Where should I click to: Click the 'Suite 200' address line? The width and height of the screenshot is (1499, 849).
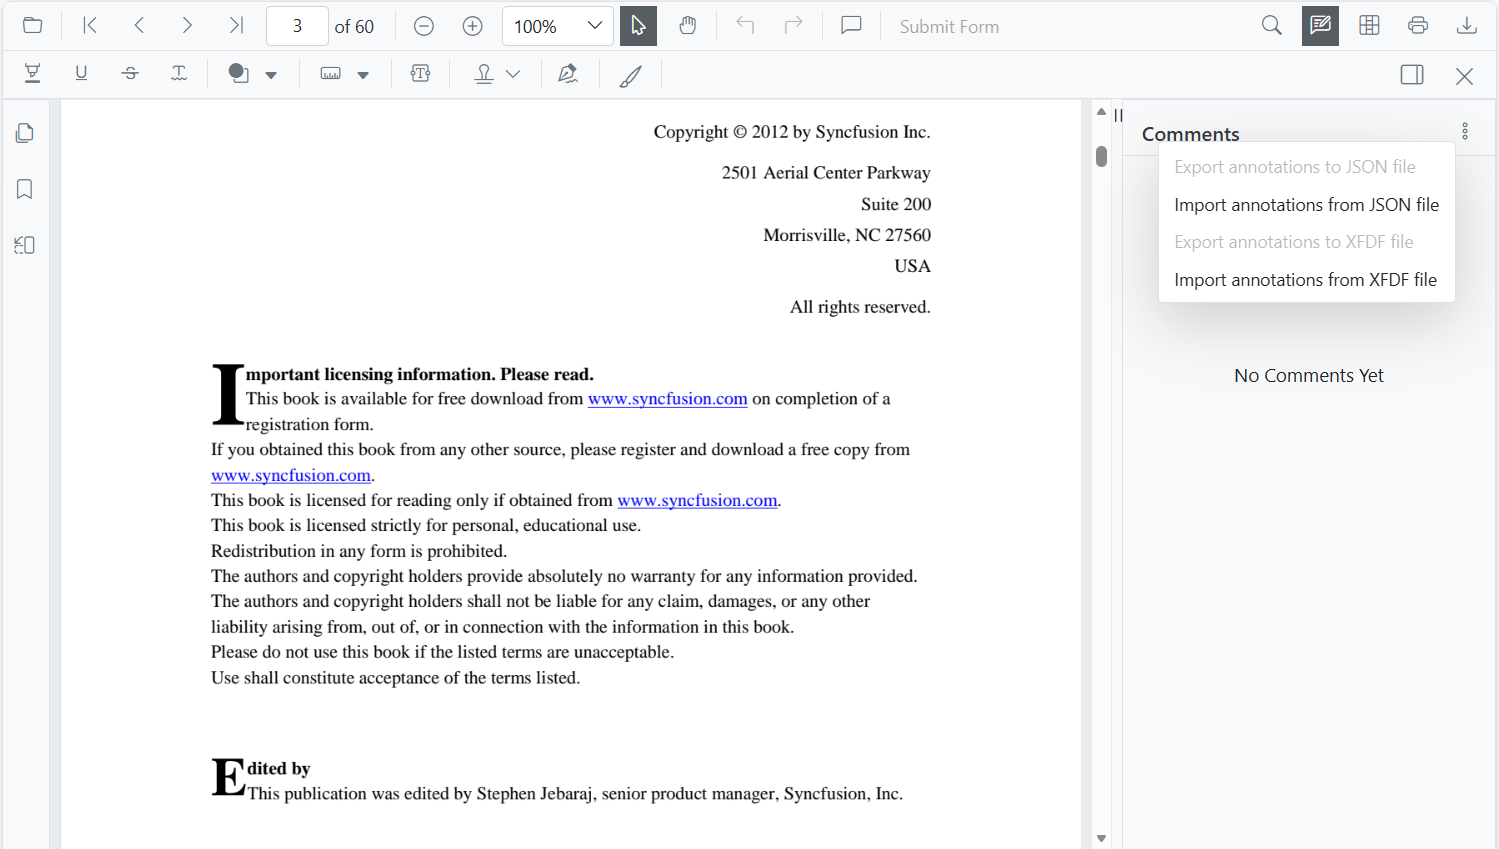[896, 204]
